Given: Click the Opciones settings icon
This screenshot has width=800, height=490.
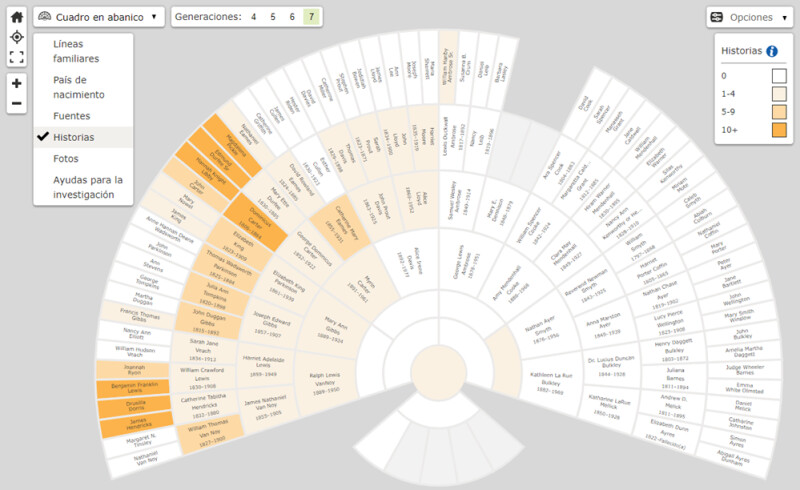Looking at the screenshot, I should pyautogui.click(x=717, y=17).
